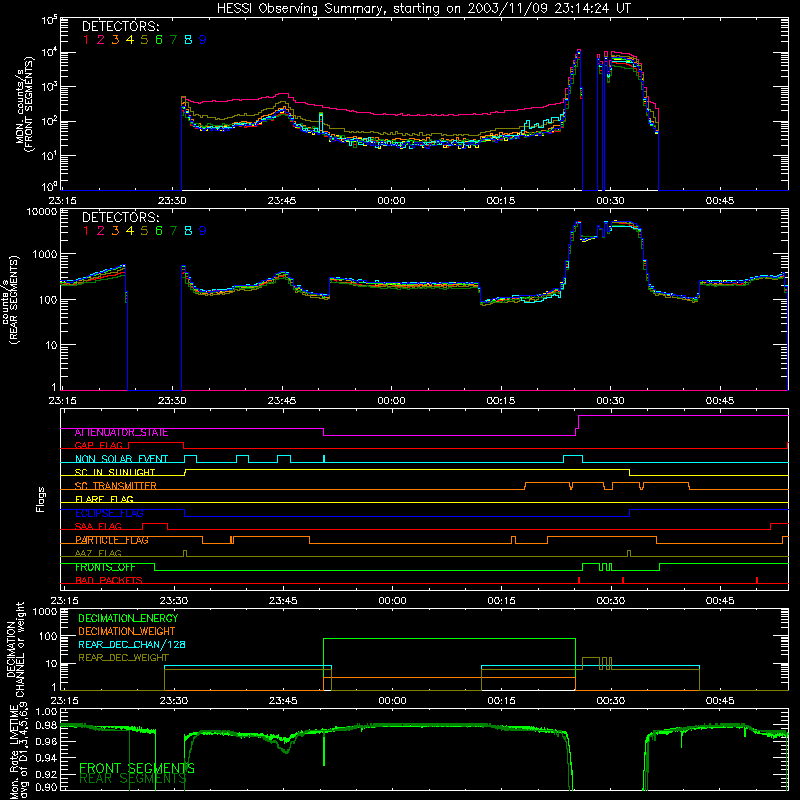Click the FLARE_FLAG label
800x800 pixels.
pyautogui.click(x=104, y=499)
